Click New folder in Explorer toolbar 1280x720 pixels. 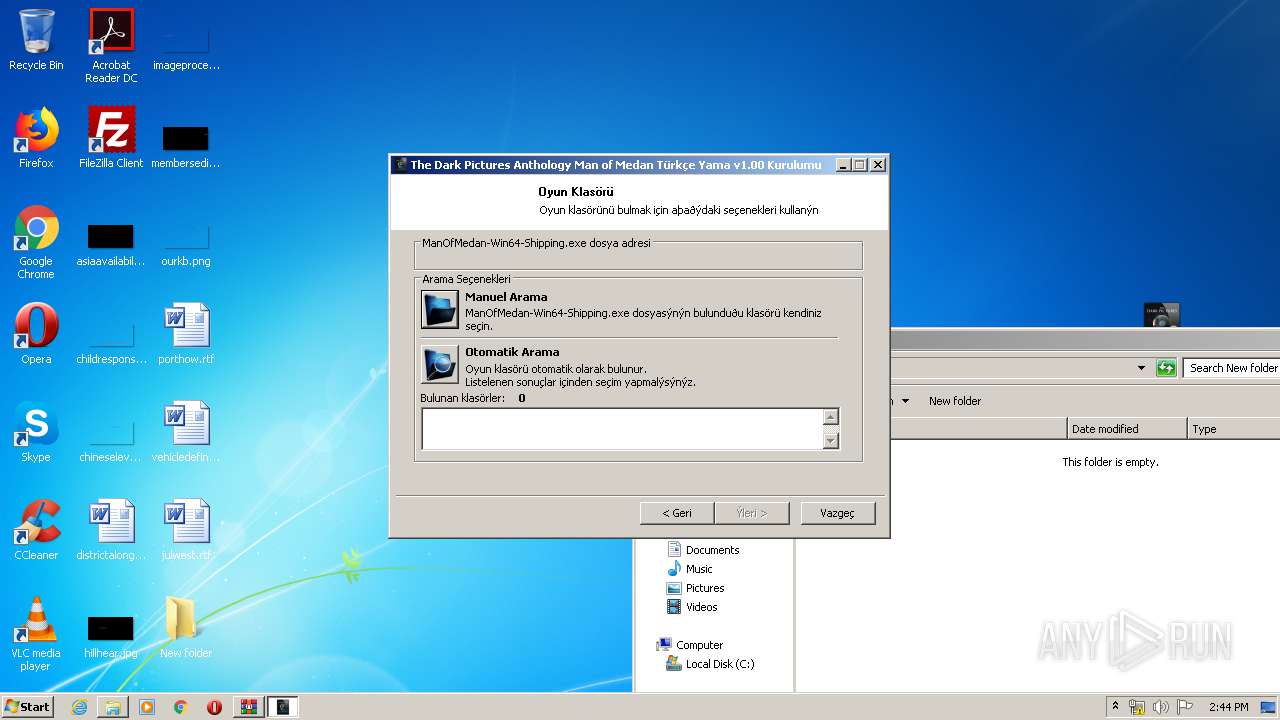tap(955, 401)
